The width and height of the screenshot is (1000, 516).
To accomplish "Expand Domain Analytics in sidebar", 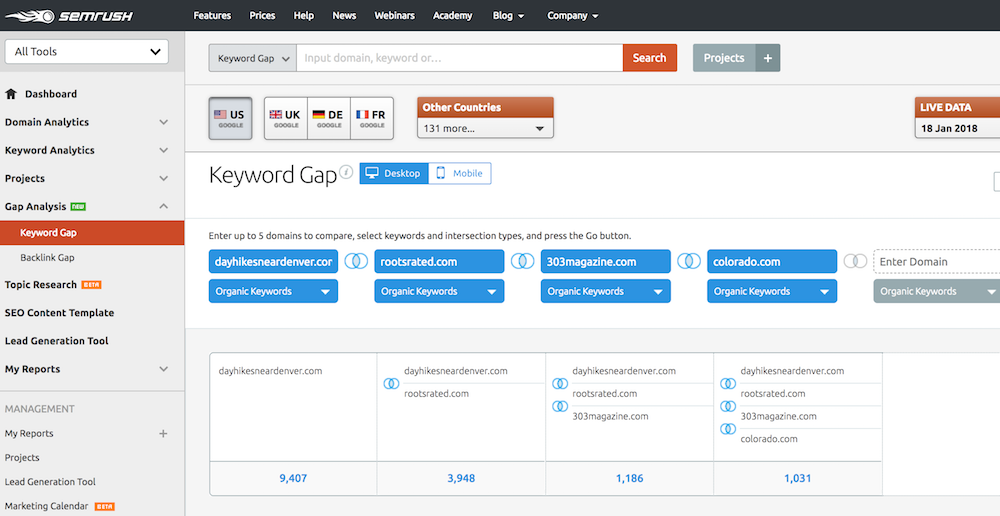I will tap(164, 122).
